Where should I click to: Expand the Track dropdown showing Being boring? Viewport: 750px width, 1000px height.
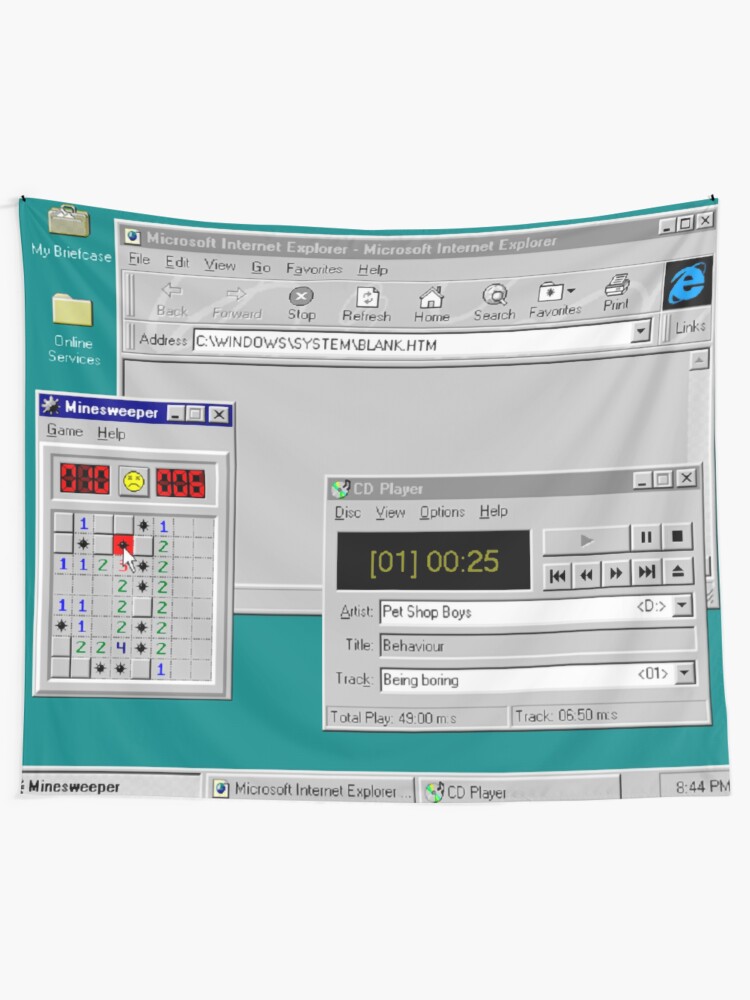coord(684,674)
